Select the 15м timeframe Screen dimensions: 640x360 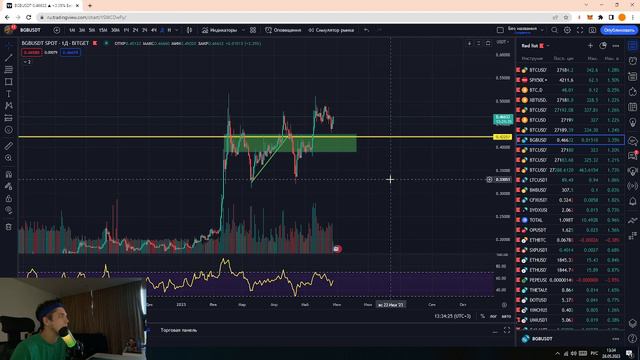(x=103, y=30)
